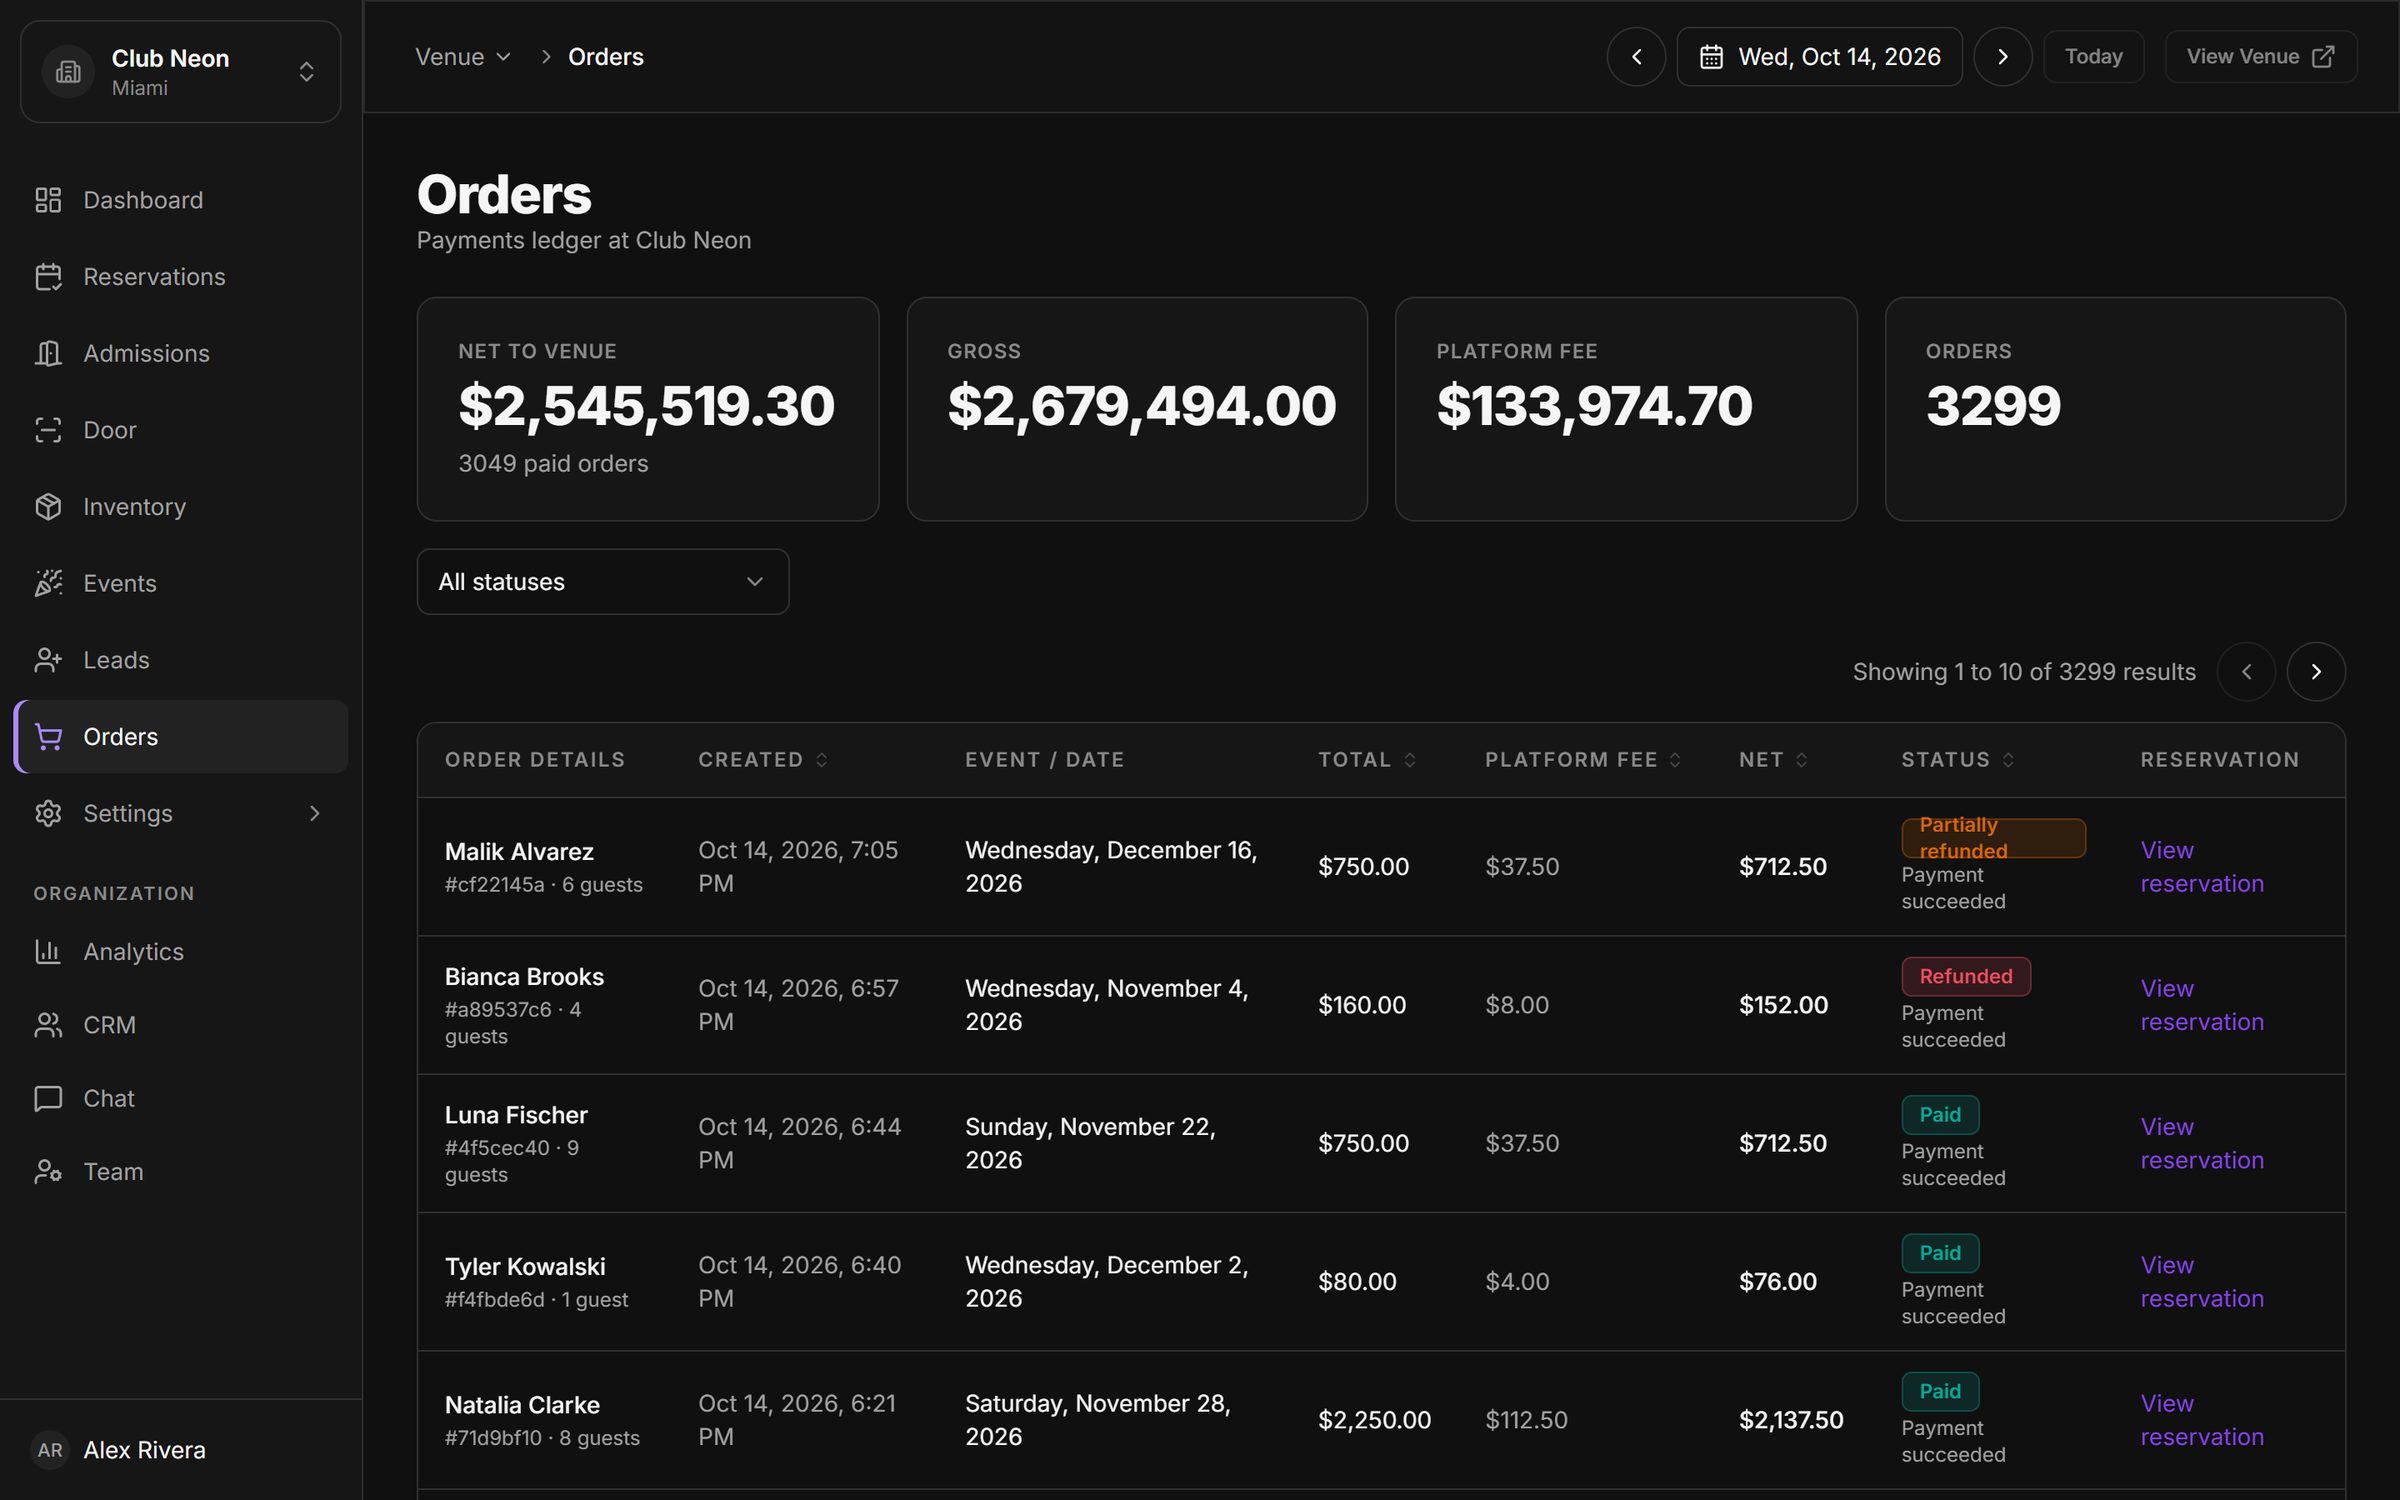
Task: Click the View Venue button
Action: pyautogui.click(x=2261, y=57)
